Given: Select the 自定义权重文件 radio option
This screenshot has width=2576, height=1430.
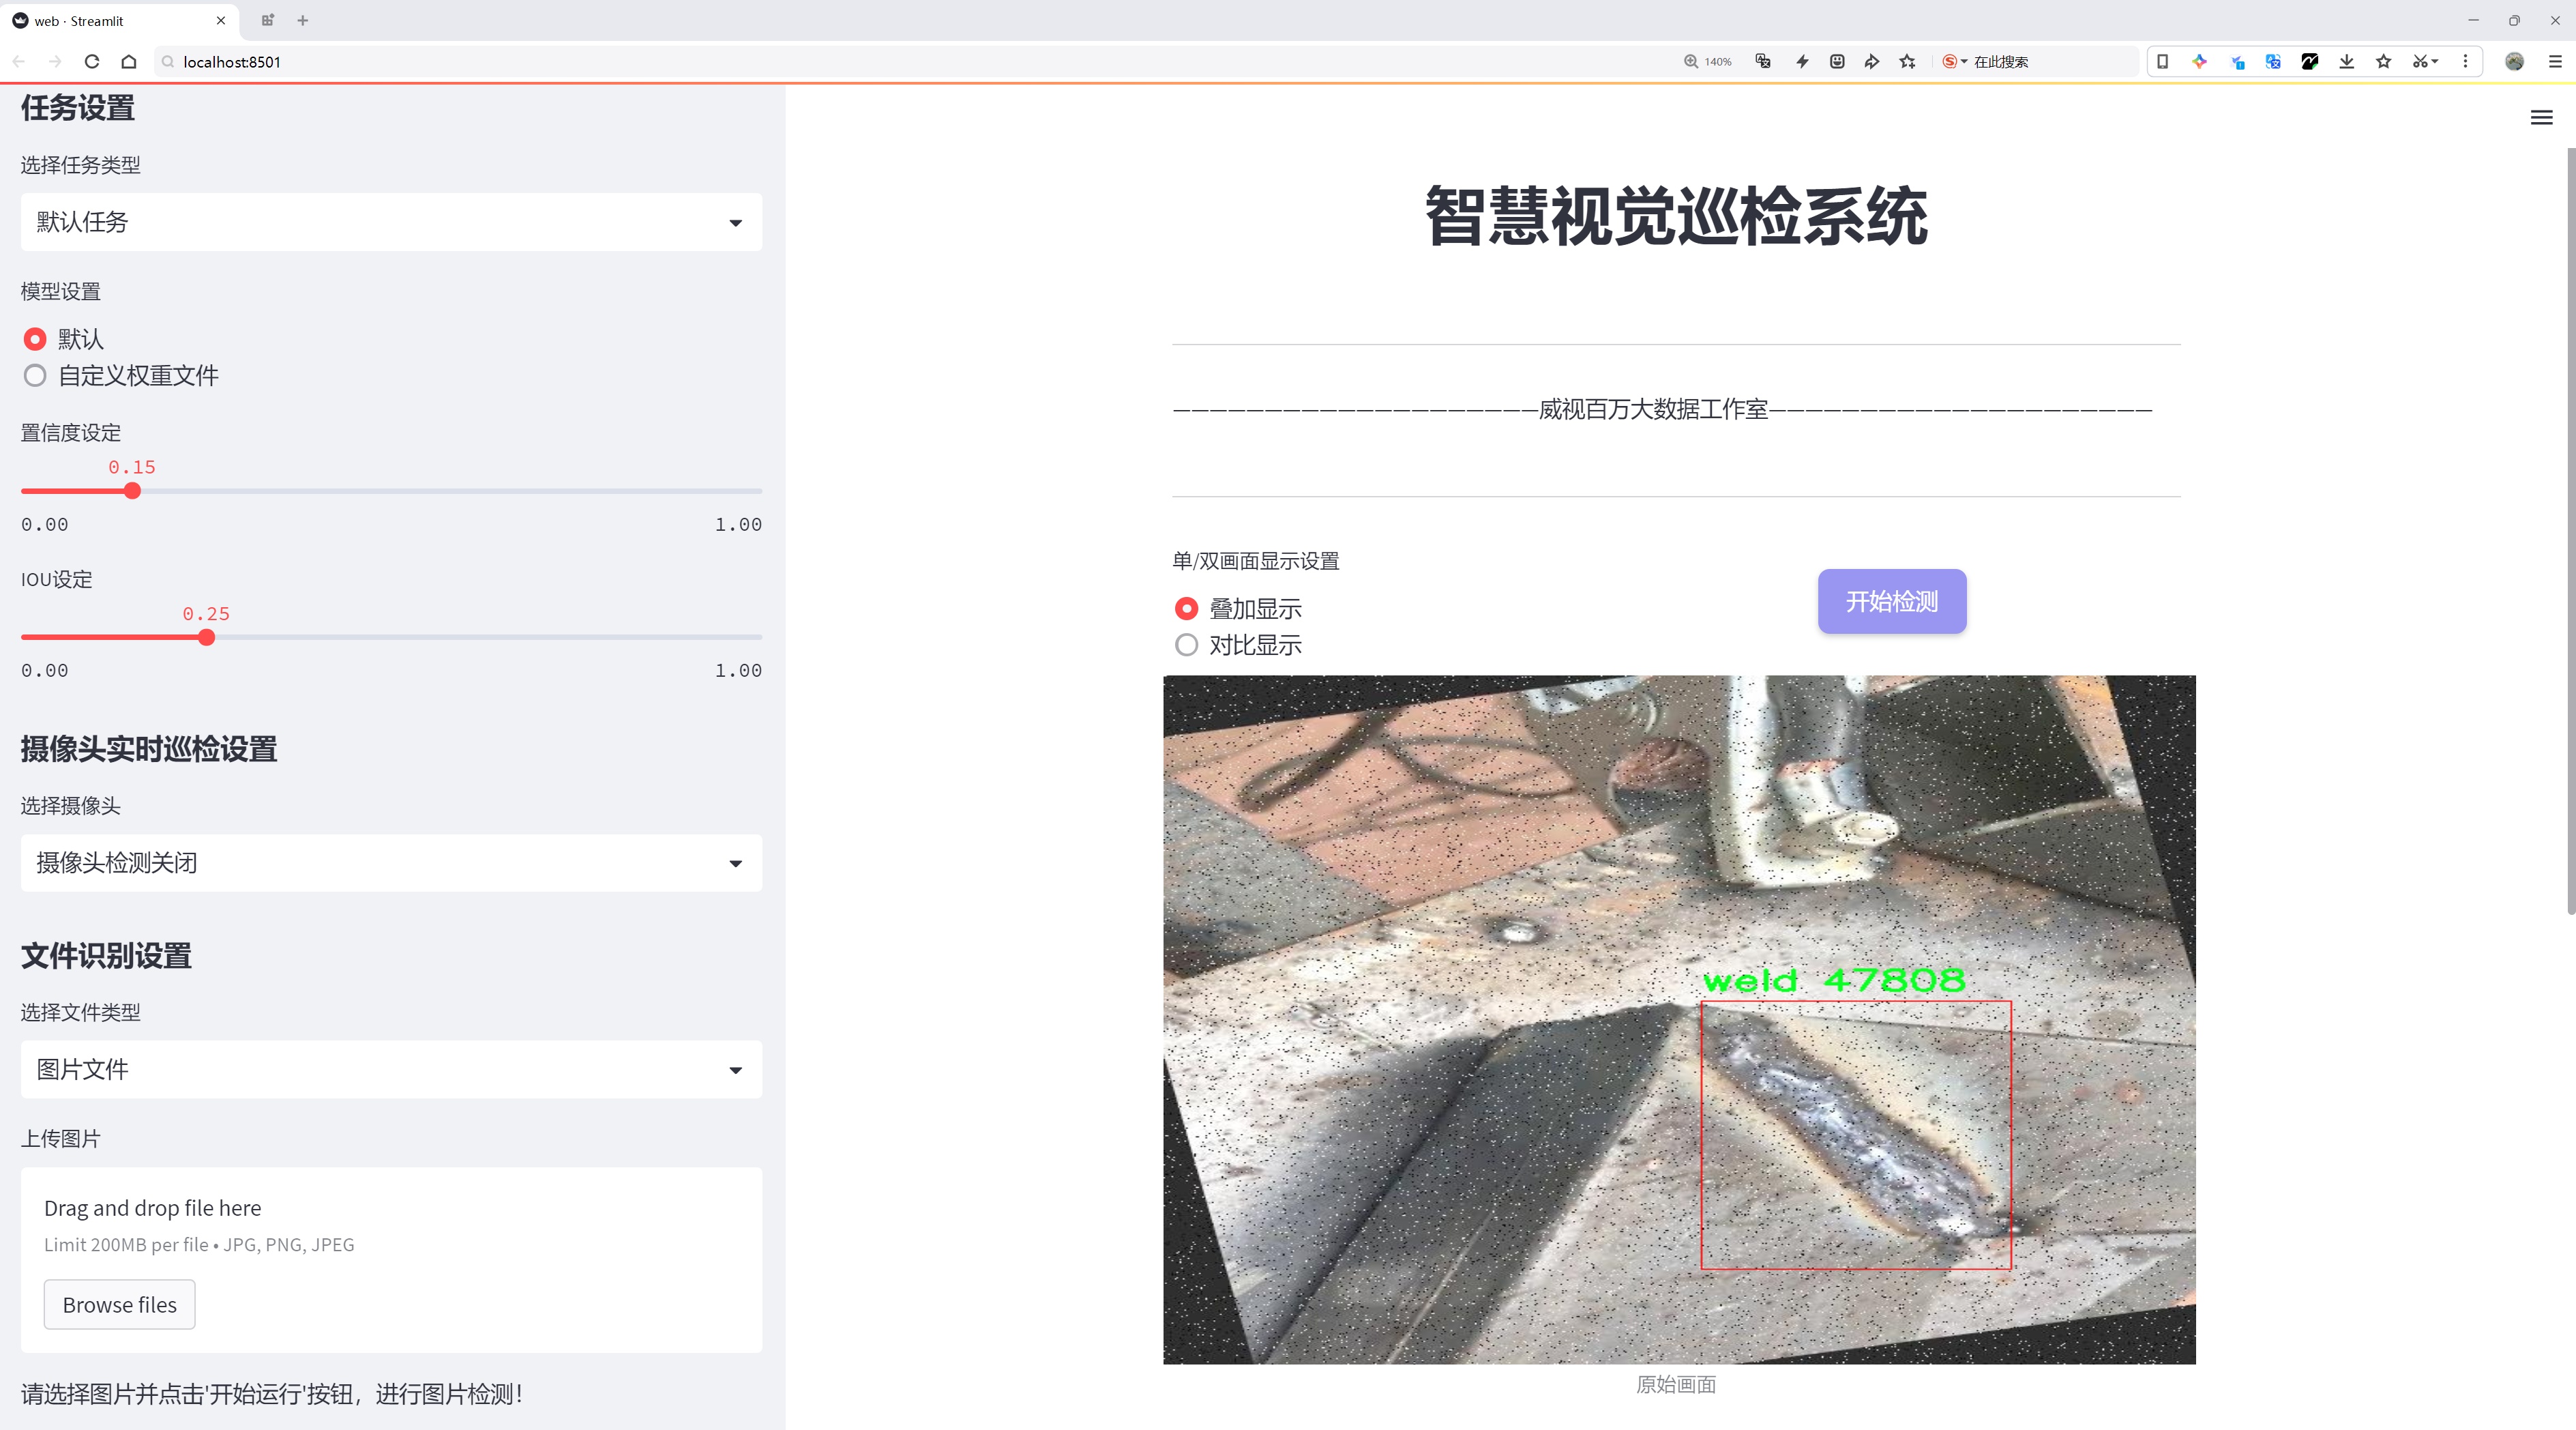Looking at the screenshot, I should [35, 376].
